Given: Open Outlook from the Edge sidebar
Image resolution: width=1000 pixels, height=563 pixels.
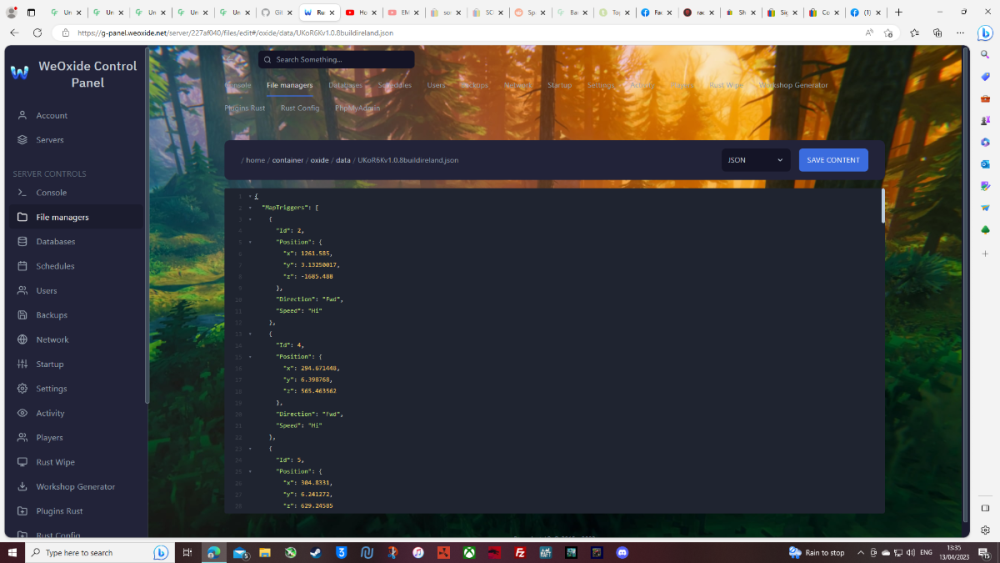Looking at the screenshot, I should tap(985, 164).
